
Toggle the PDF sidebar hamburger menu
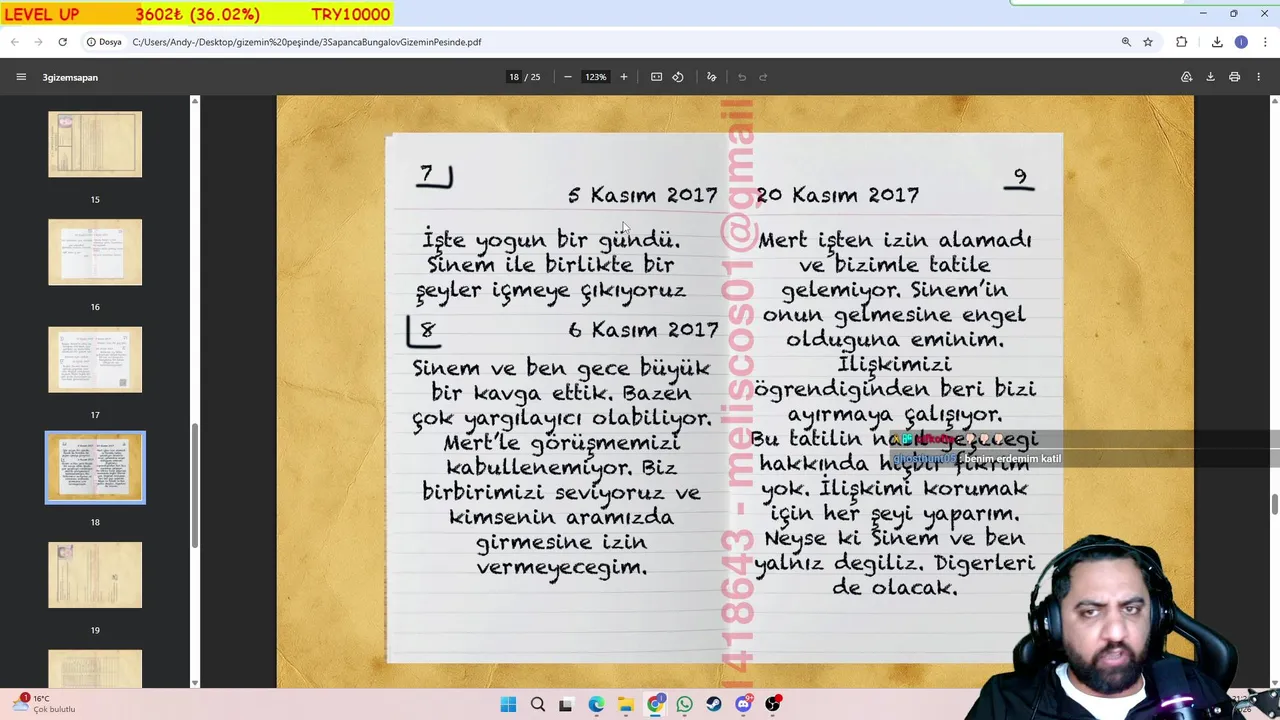click(21, 77)
